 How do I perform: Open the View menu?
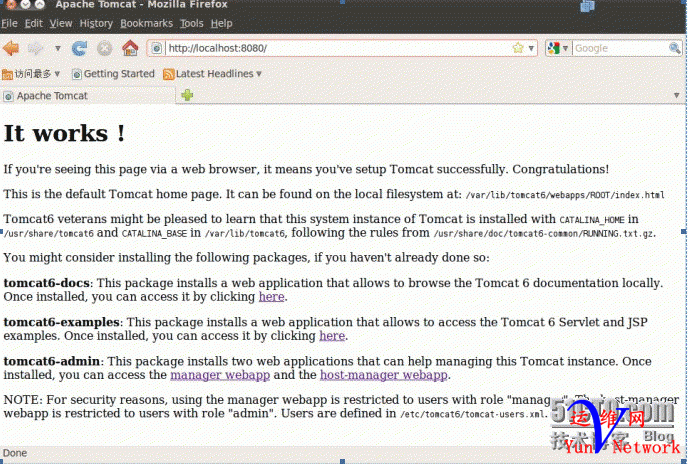tap(61, 23)
